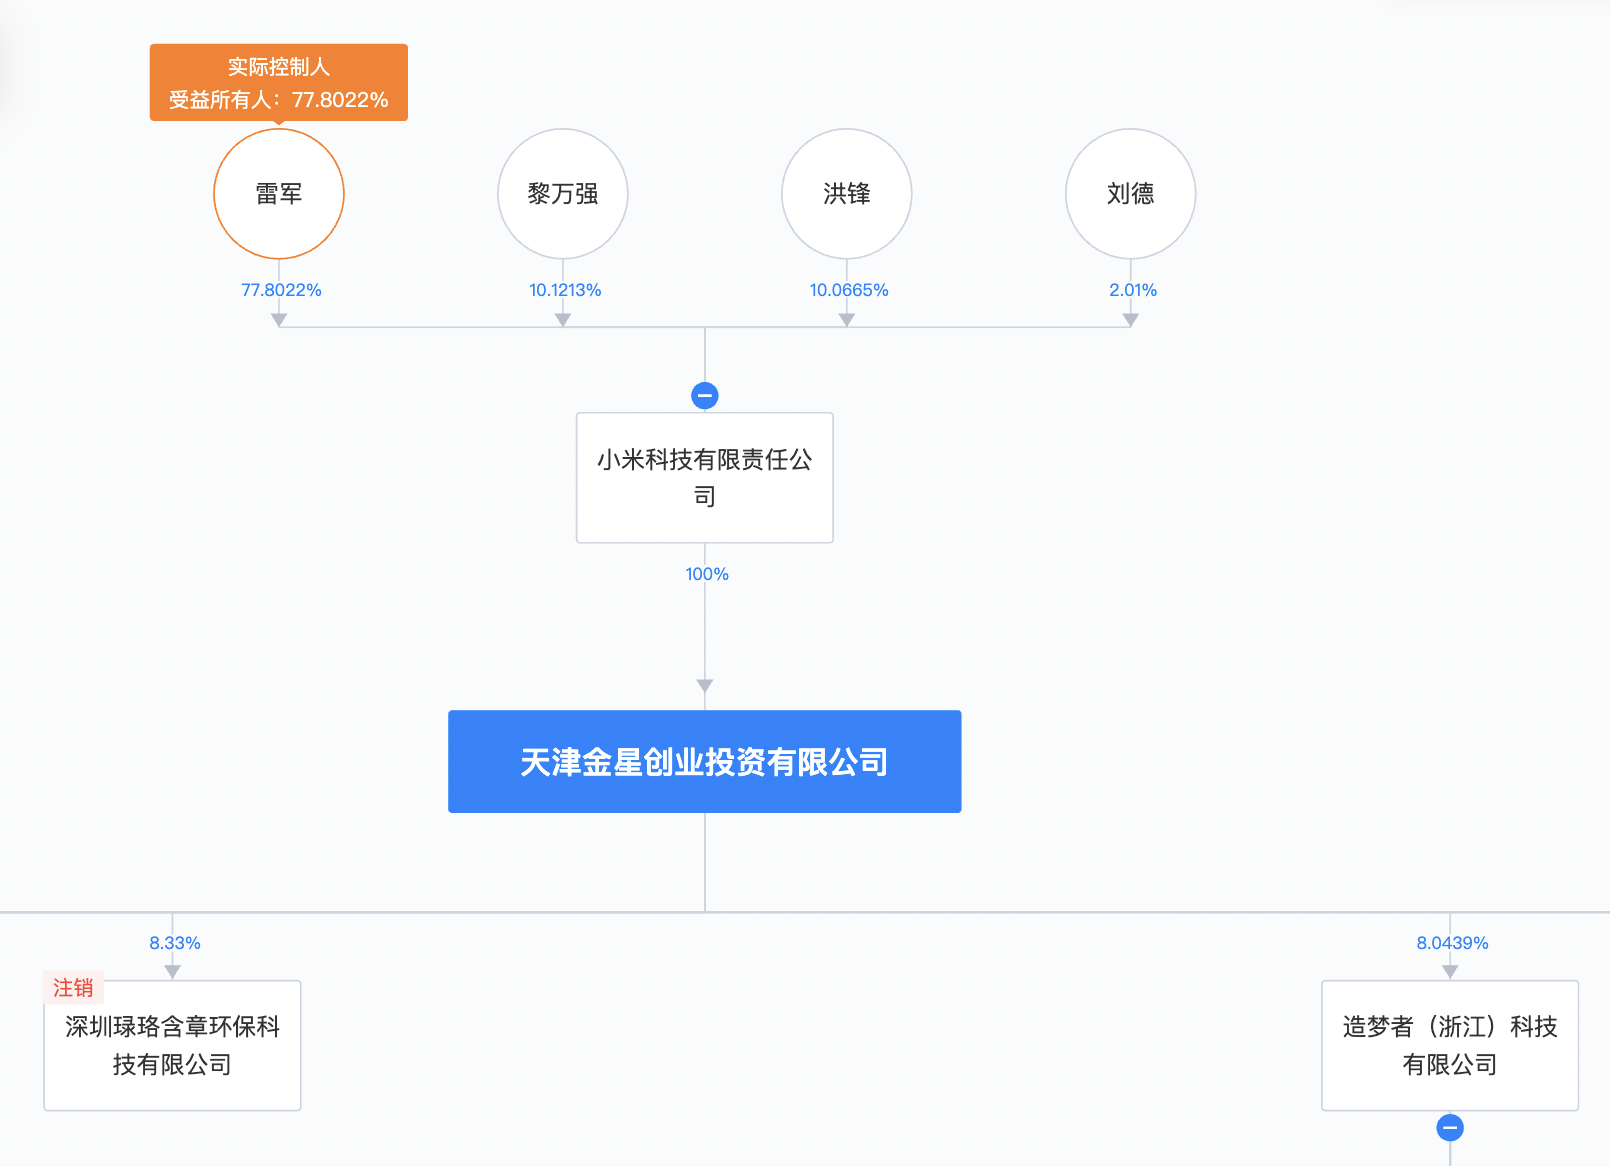Click the 8.0439% investment percentage

[1452, 943]
